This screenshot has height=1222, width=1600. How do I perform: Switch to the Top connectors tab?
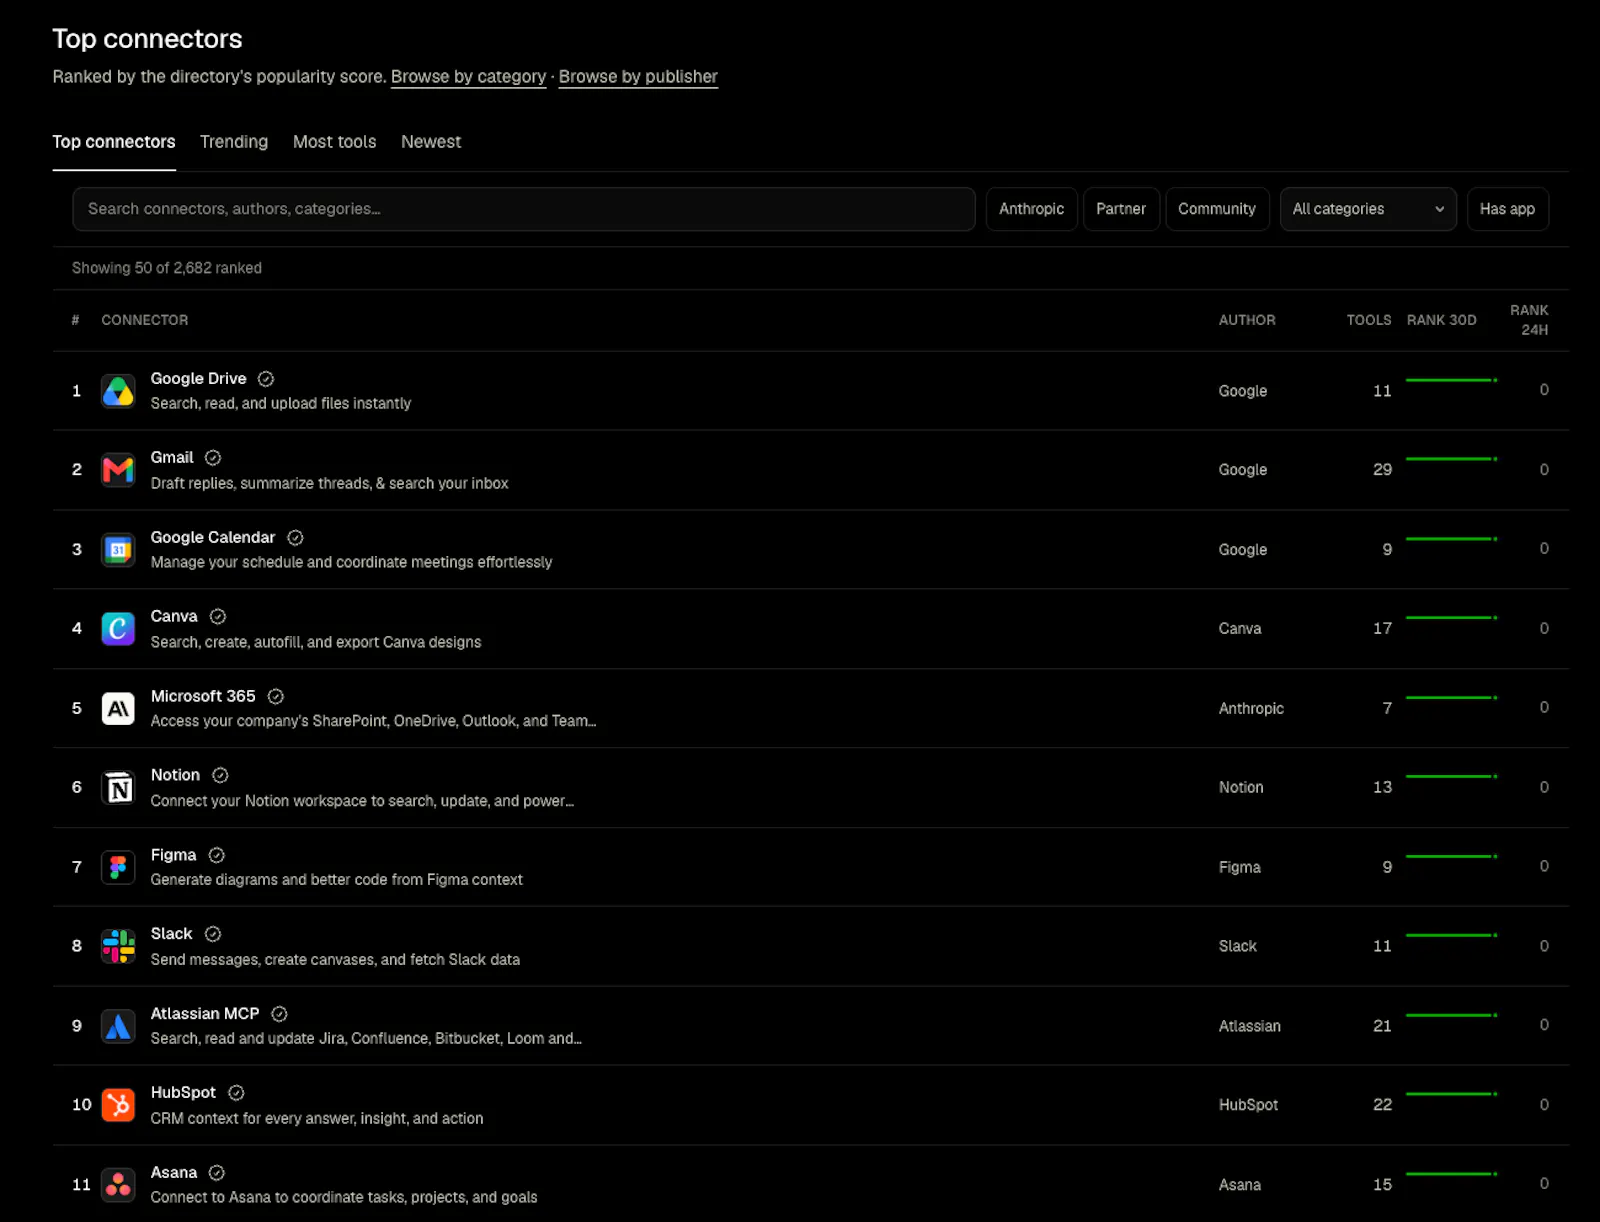(114, 142)
